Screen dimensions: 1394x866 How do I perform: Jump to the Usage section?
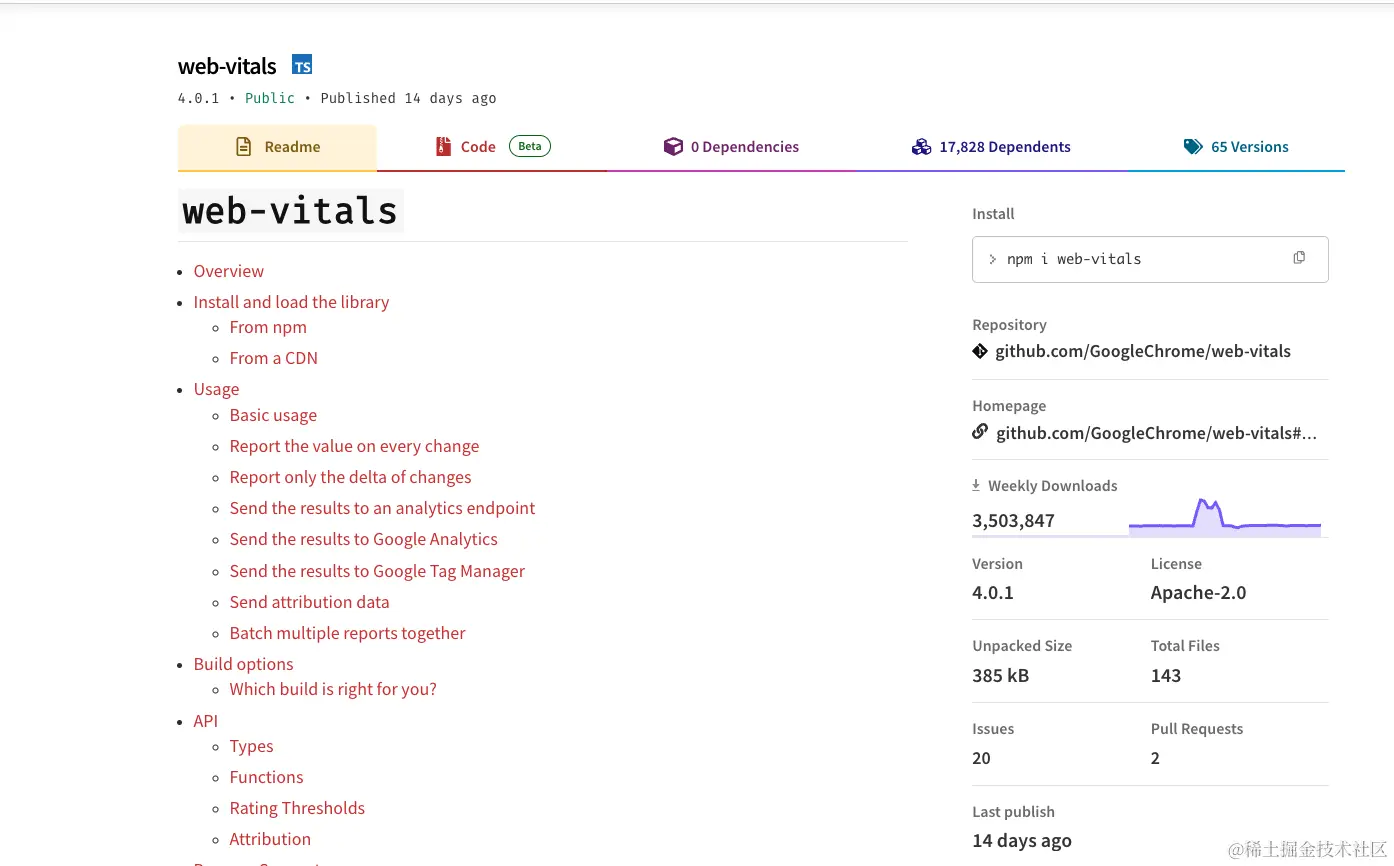(x=216, y=389)
